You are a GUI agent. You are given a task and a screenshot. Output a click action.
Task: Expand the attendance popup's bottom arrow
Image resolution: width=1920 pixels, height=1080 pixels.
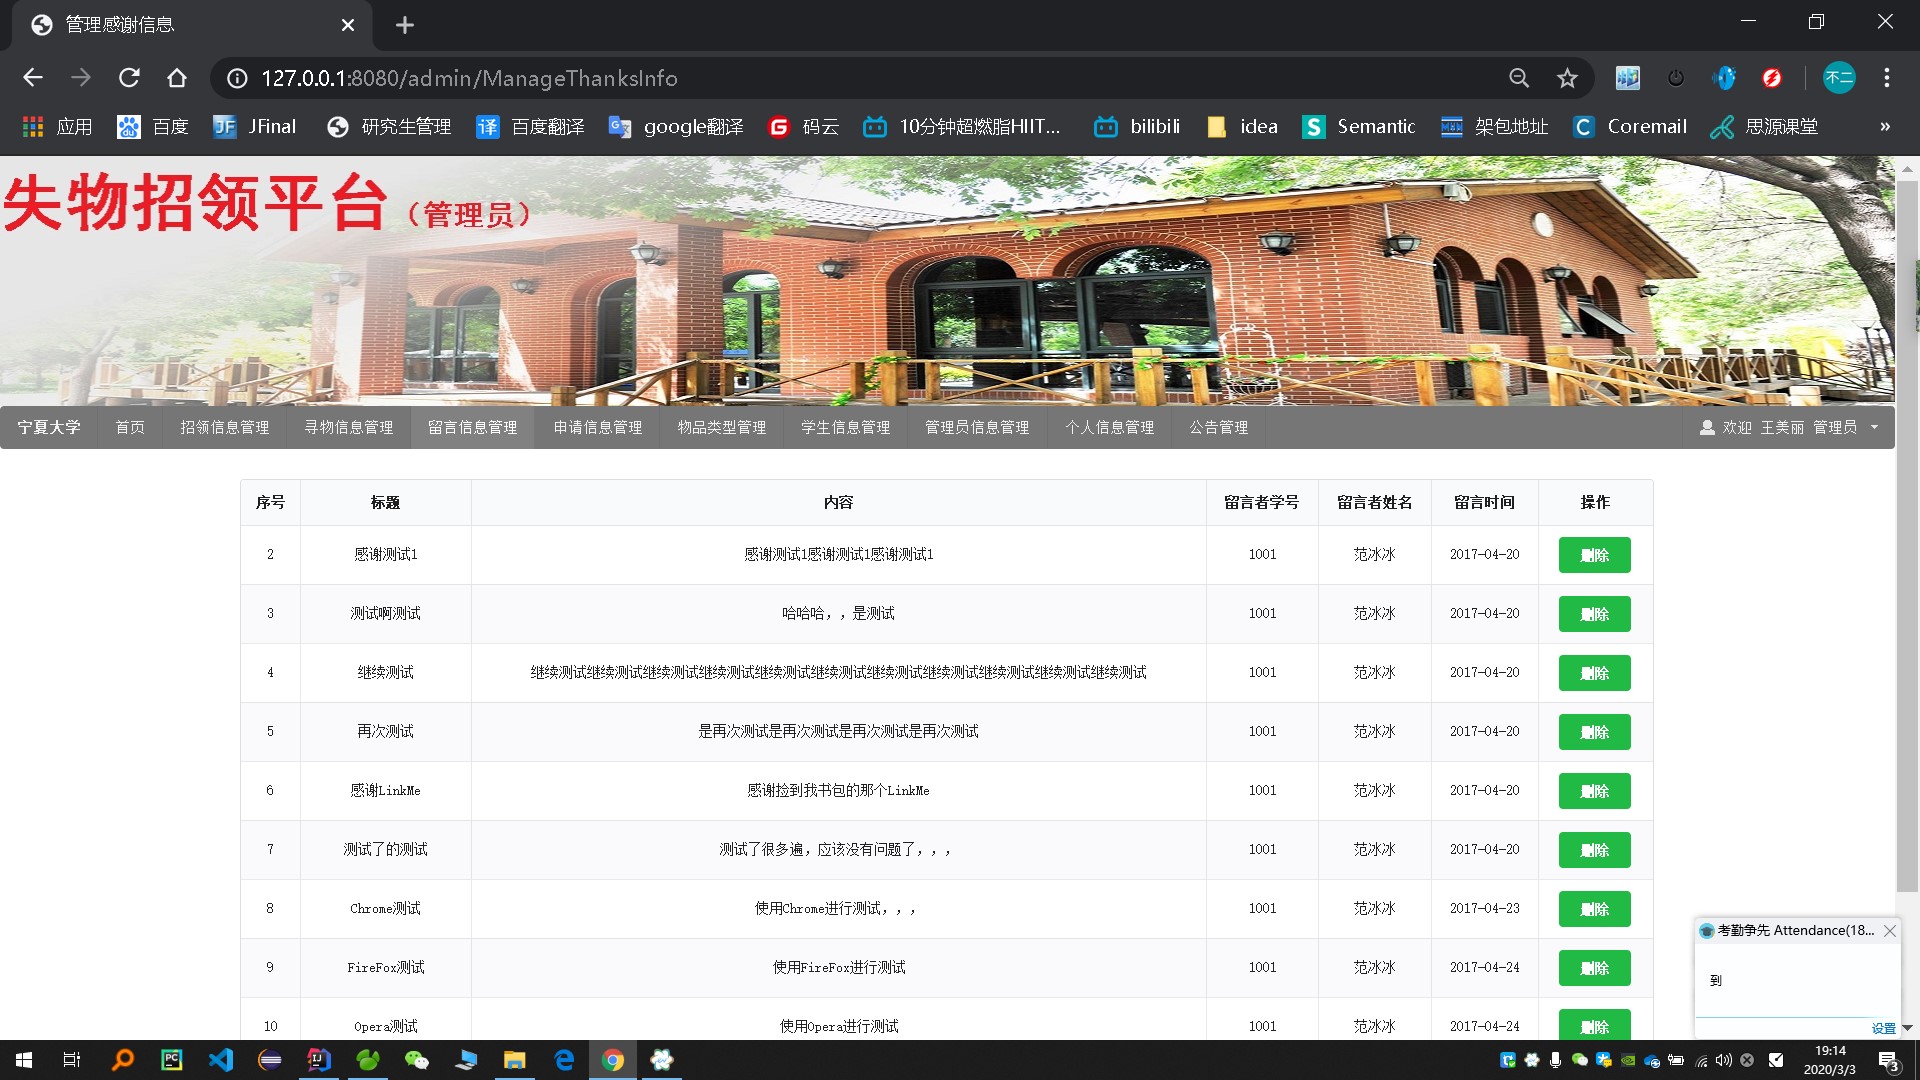click(x=1907, y=1027)
